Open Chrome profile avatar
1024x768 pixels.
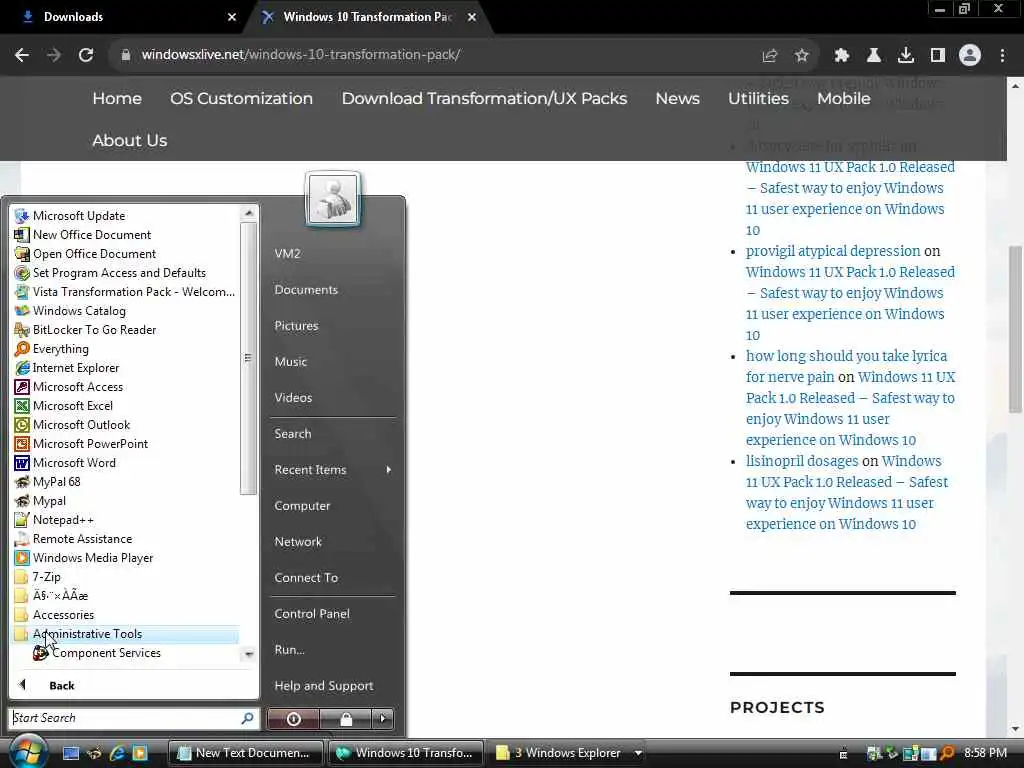pyautogui.click(x=970, y=55)
